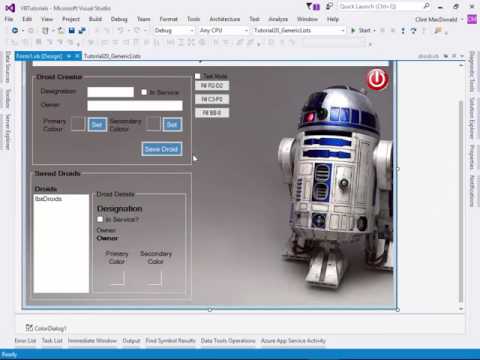
Task: Close the NewLab [Design] tab
Action: [x=77, y=56]
